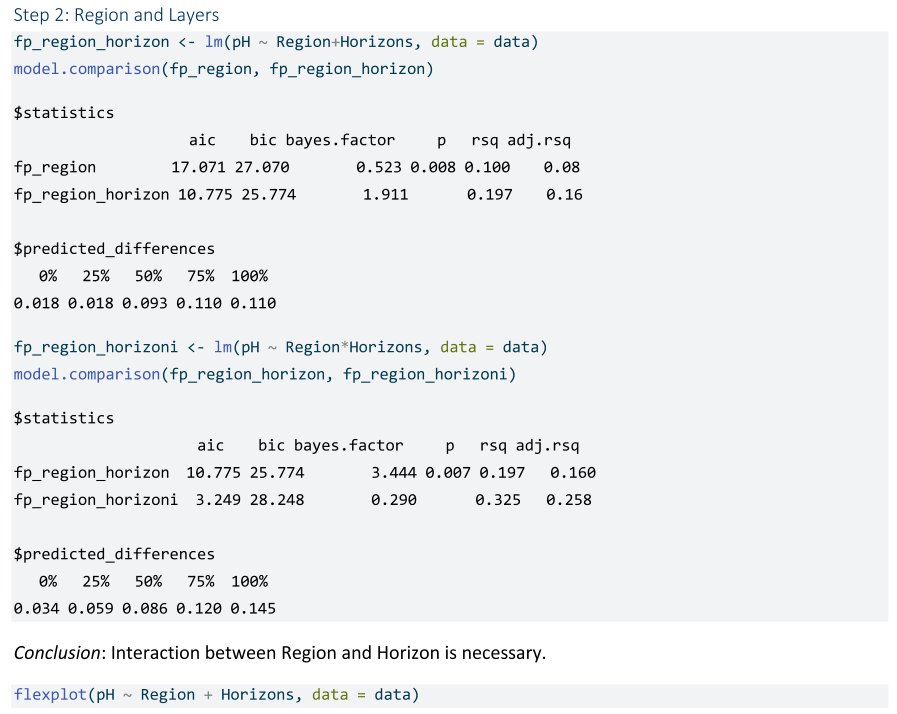This screenshot has width=897, height=714.
Task: Click the lm code line with Region*Horizons
Action: click(x=280, y=347)
